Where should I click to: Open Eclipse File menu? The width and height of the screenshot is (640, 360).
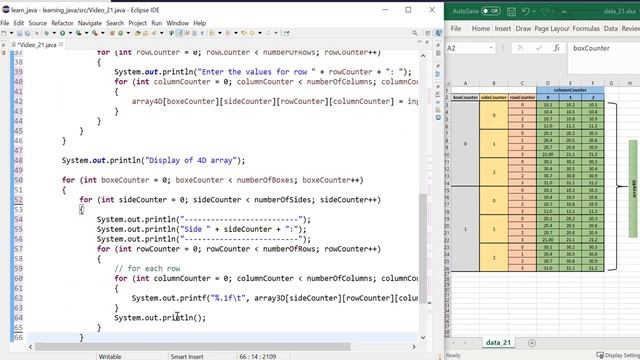[4, 23]
